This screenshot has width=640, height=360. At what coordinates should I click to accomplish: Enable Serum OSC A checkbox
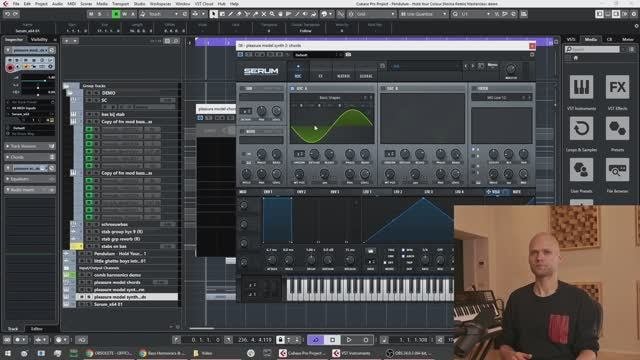click(292, 88)
